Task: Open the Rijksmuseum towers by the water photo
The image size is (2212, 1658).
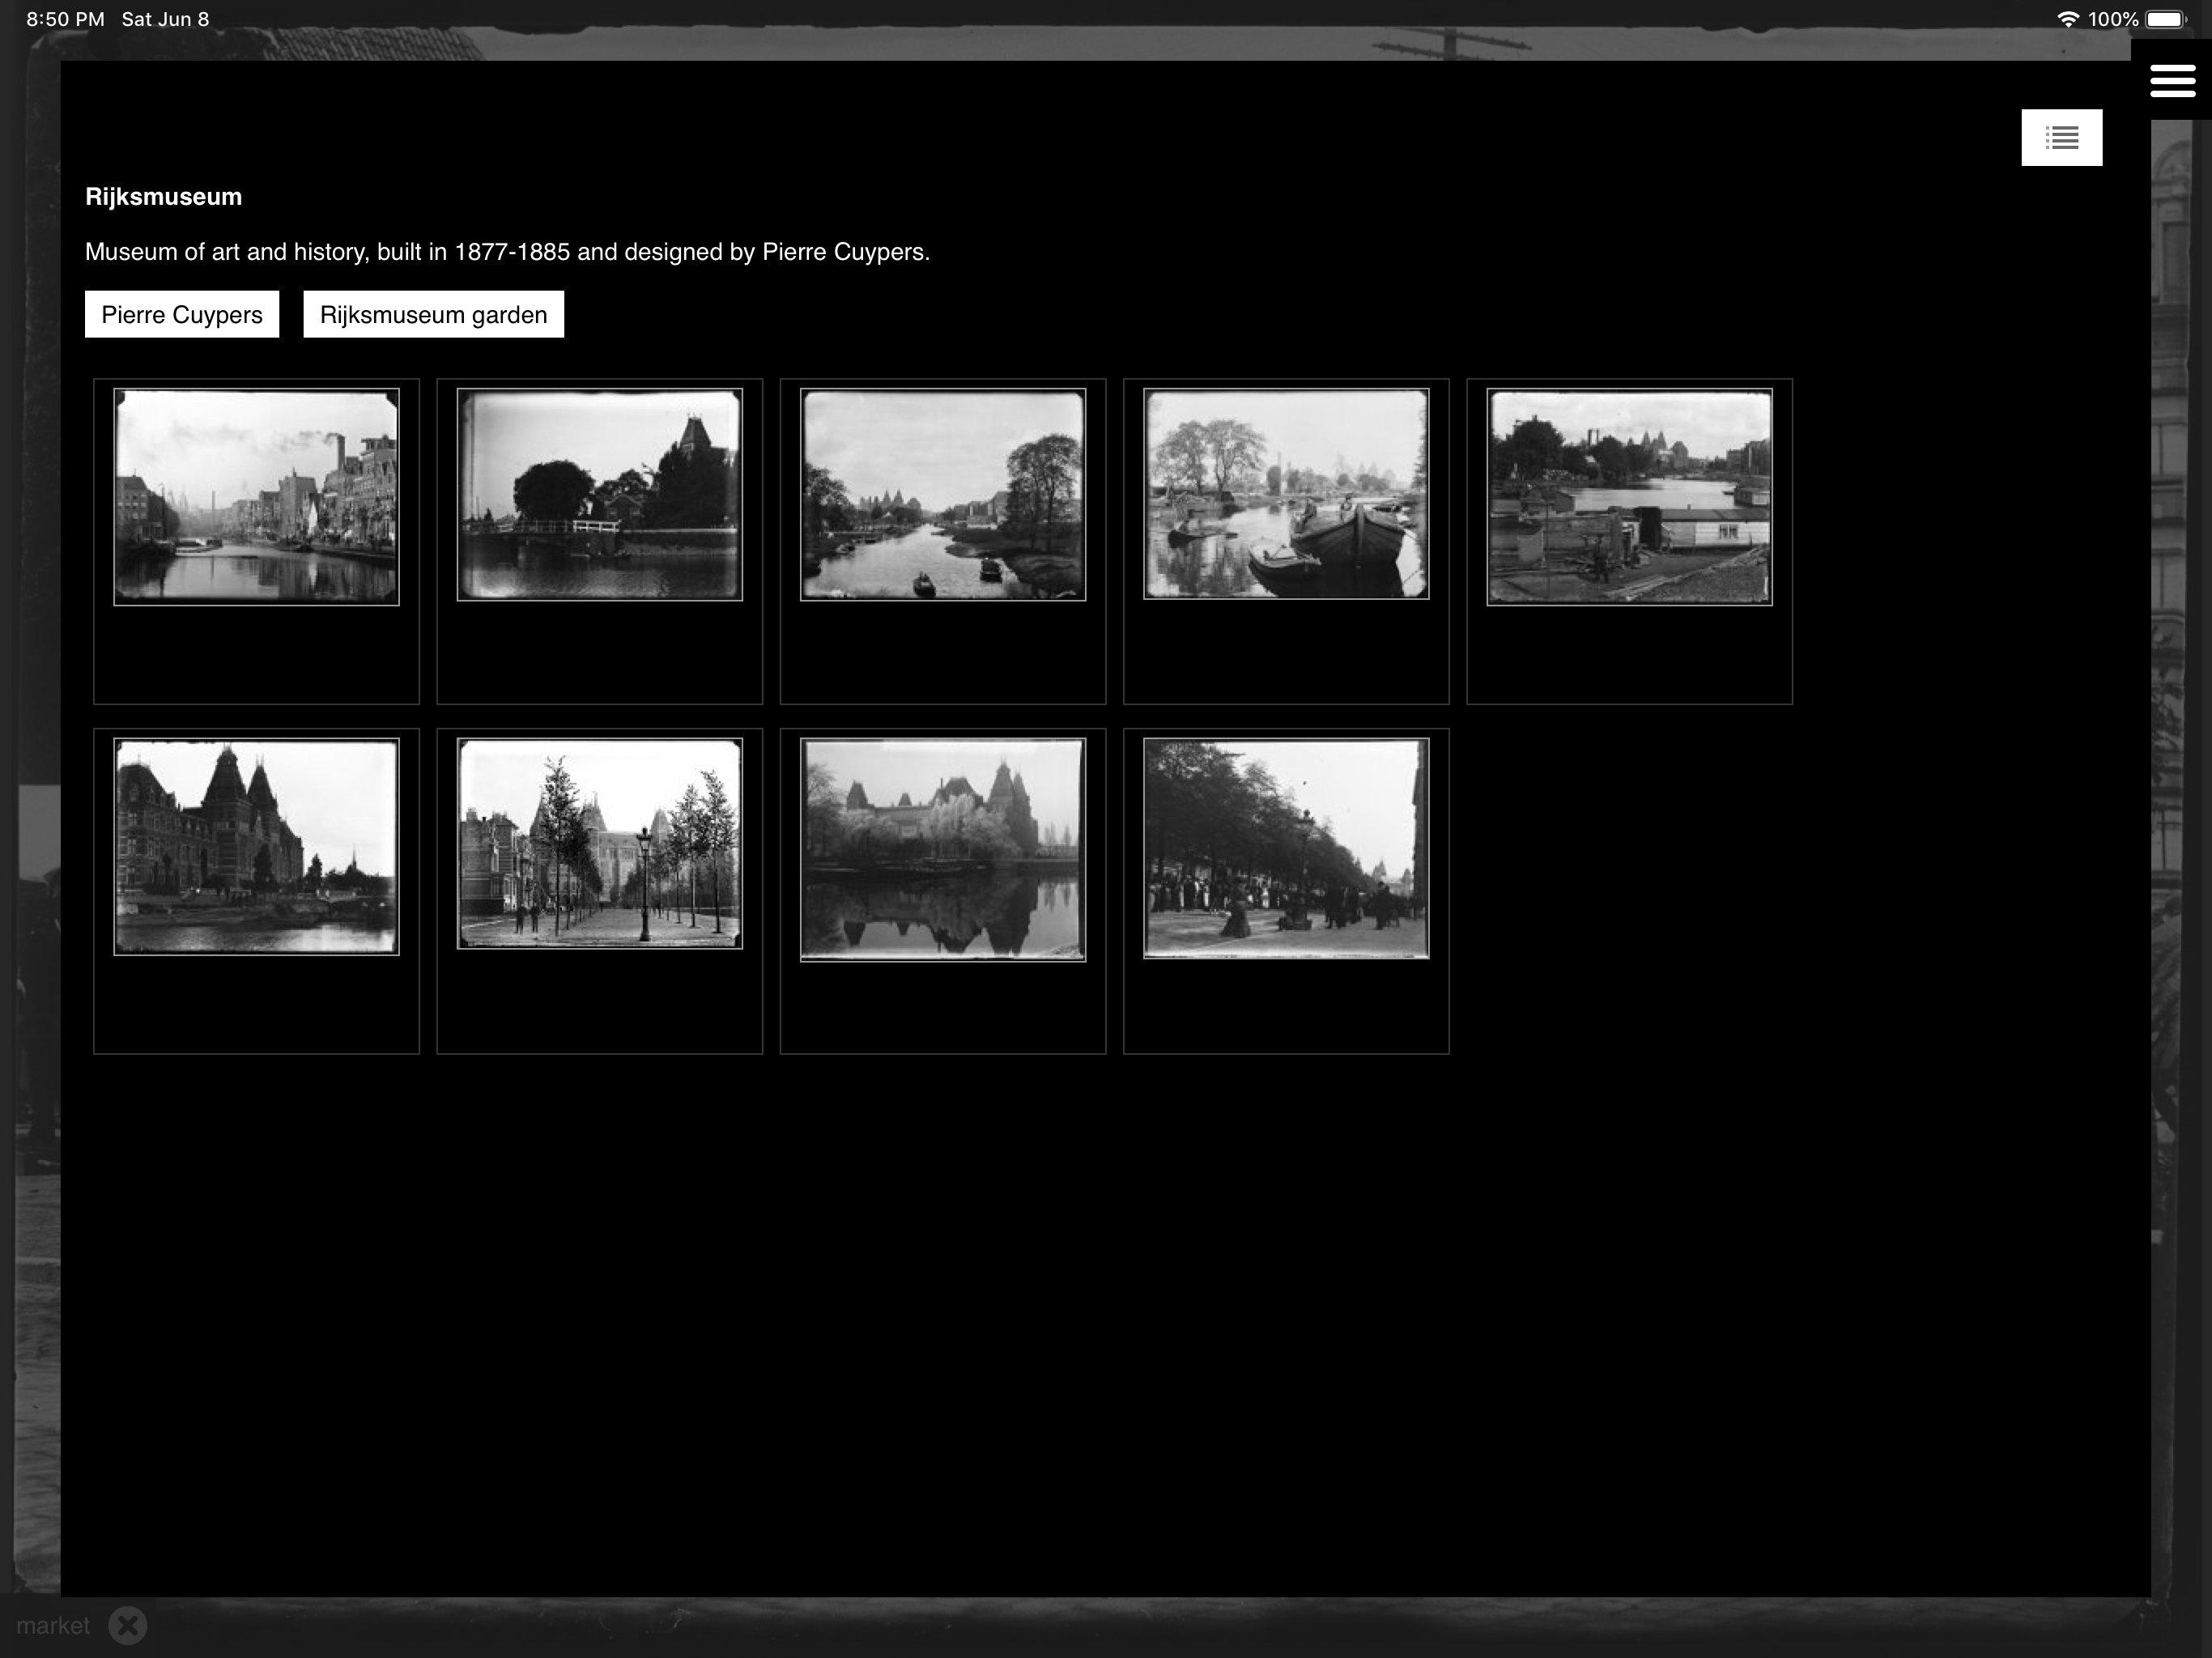Action: pos(256,847)
